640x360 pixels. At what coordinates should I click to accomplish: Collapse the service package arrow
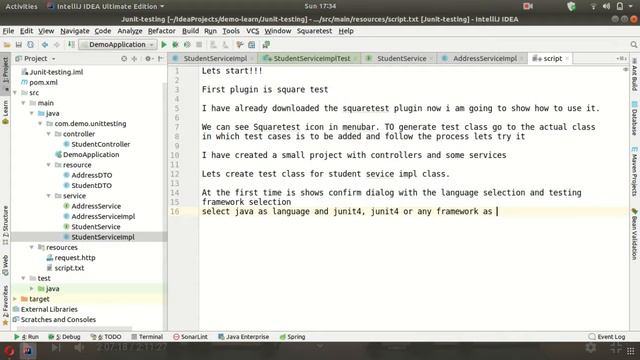tap(49, 196)
